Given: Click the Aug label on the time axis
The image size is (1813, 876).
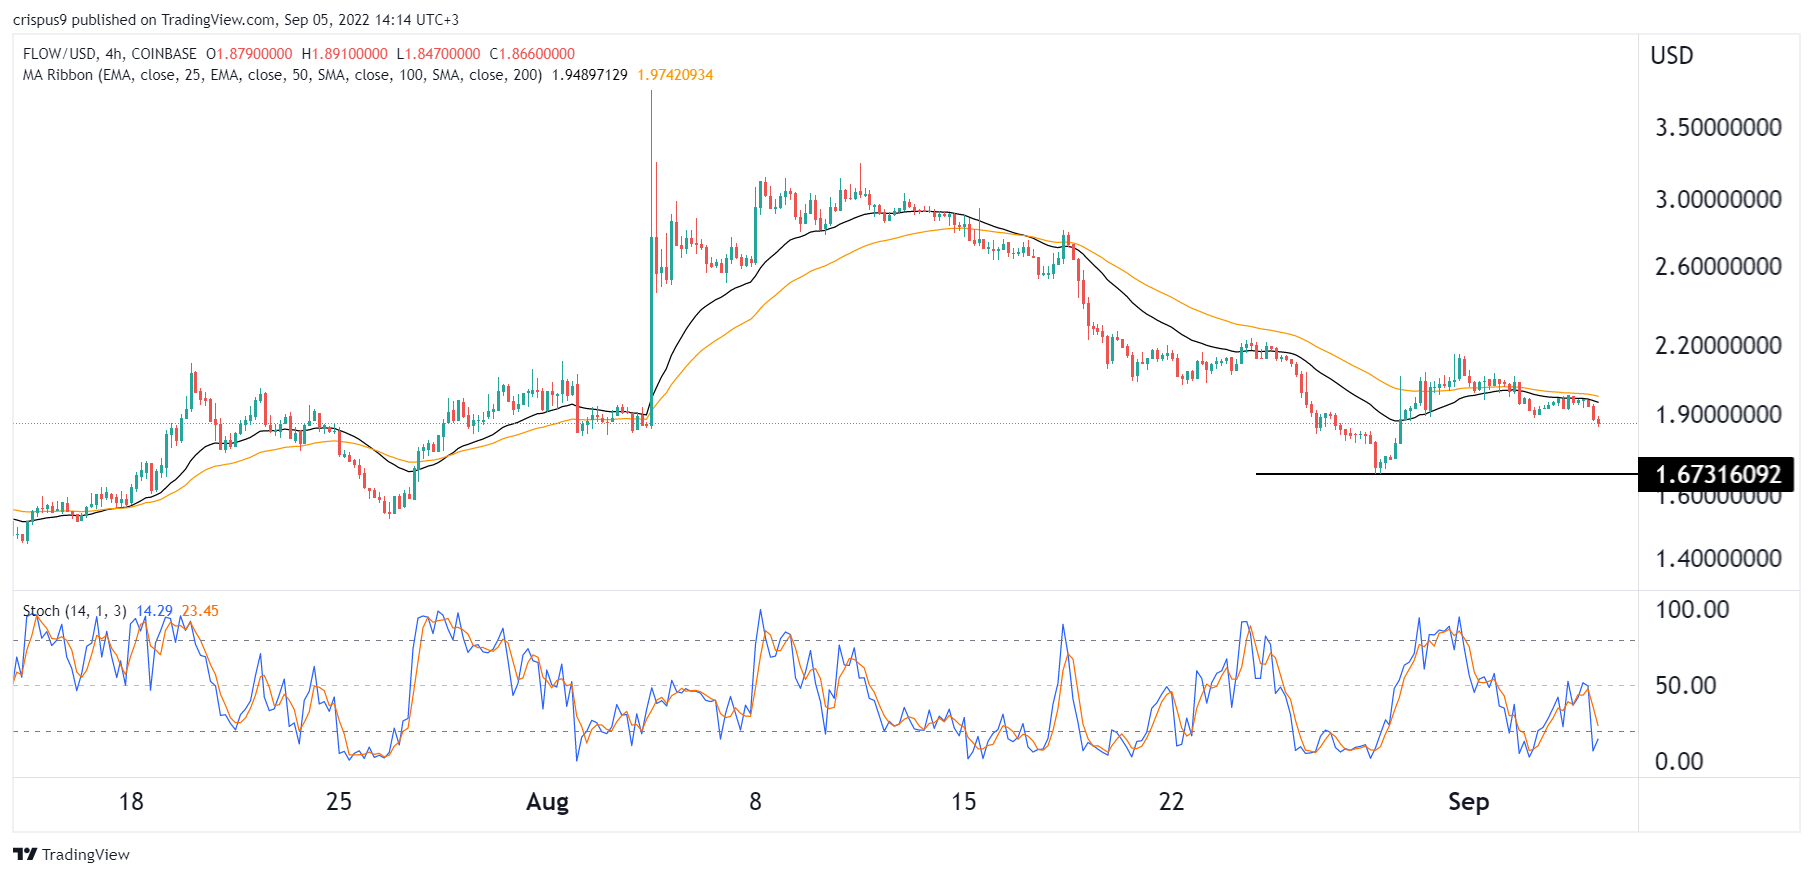Looking at the screenshot, I should [547, 802].
